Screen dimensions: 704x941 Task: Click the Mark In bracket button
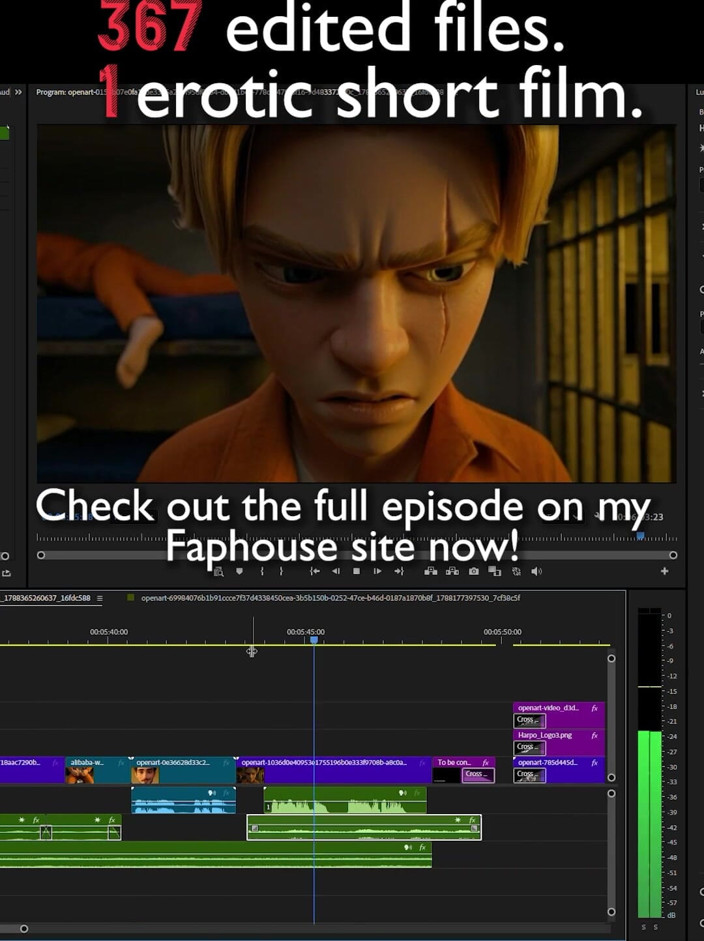[x=262, y=571]
